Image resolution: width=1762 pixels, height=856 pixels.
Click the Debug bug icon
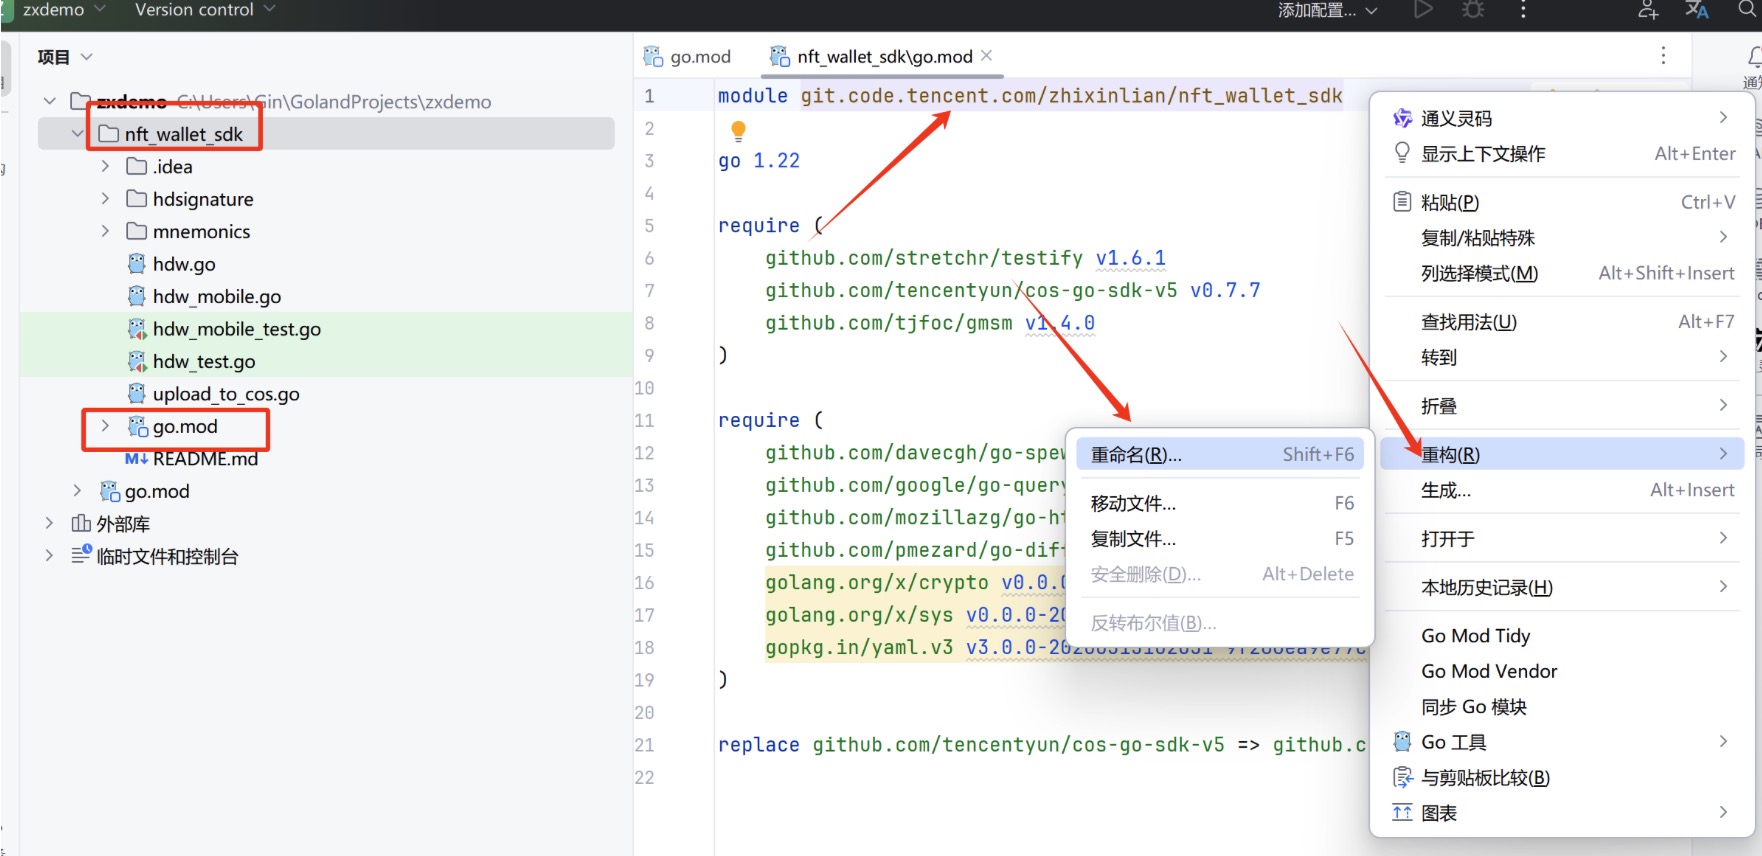coord(1473,10)
